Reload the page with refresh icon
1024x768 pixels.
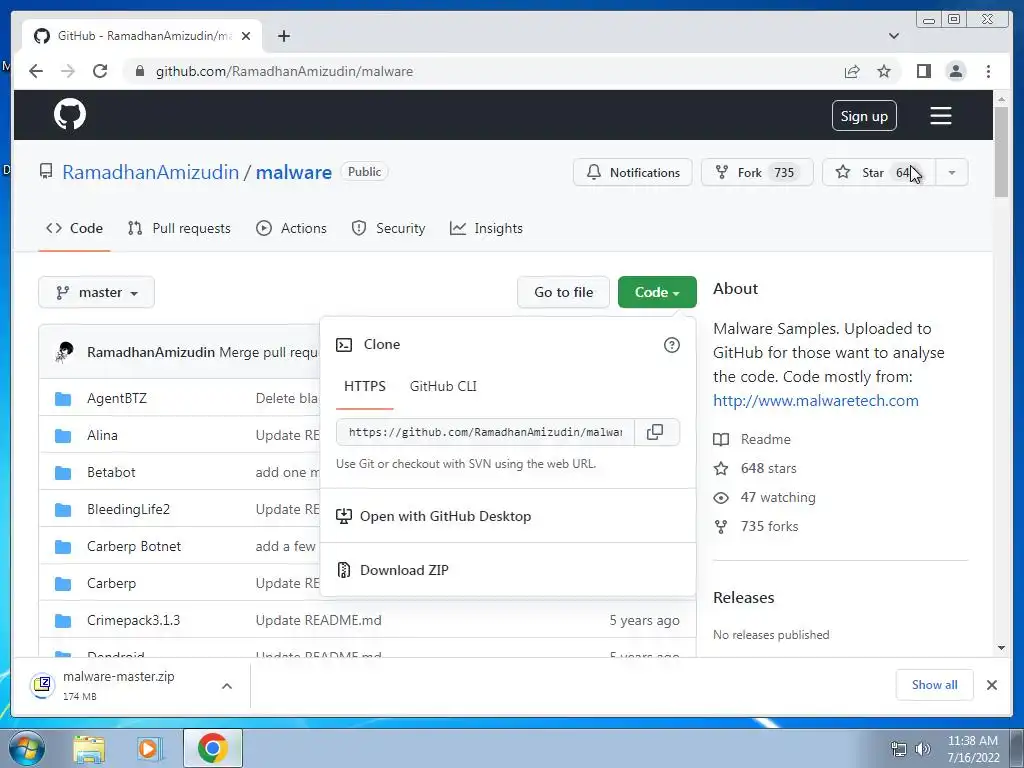tap(100, 71)
